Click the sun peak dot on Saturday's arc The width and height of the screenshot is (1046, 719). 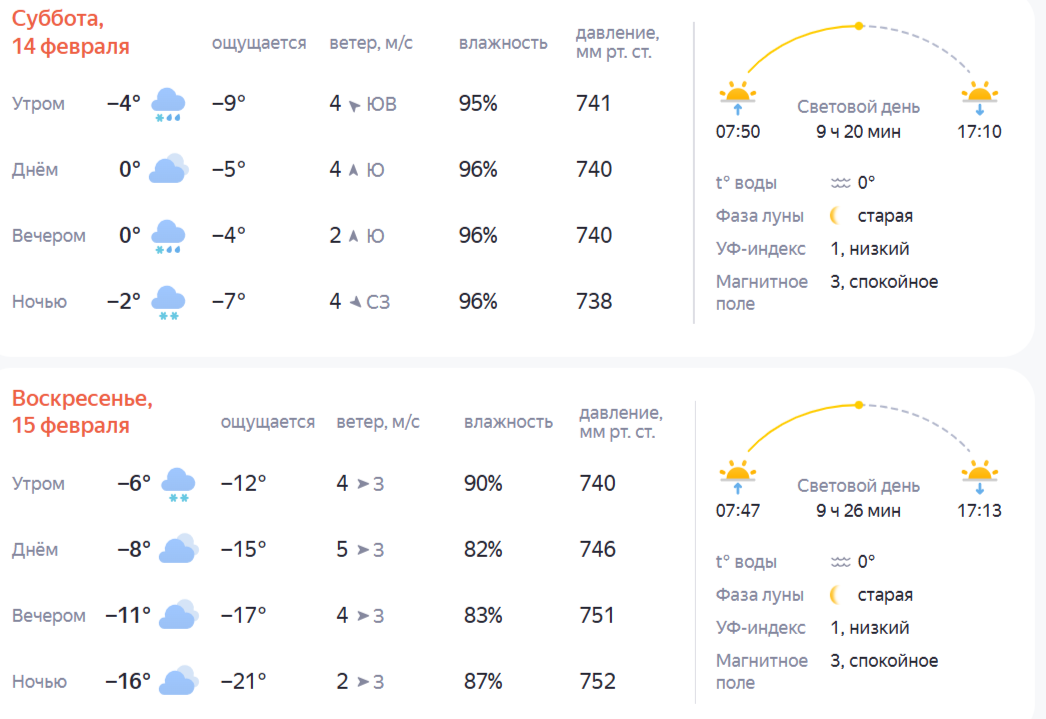point(858,26)
